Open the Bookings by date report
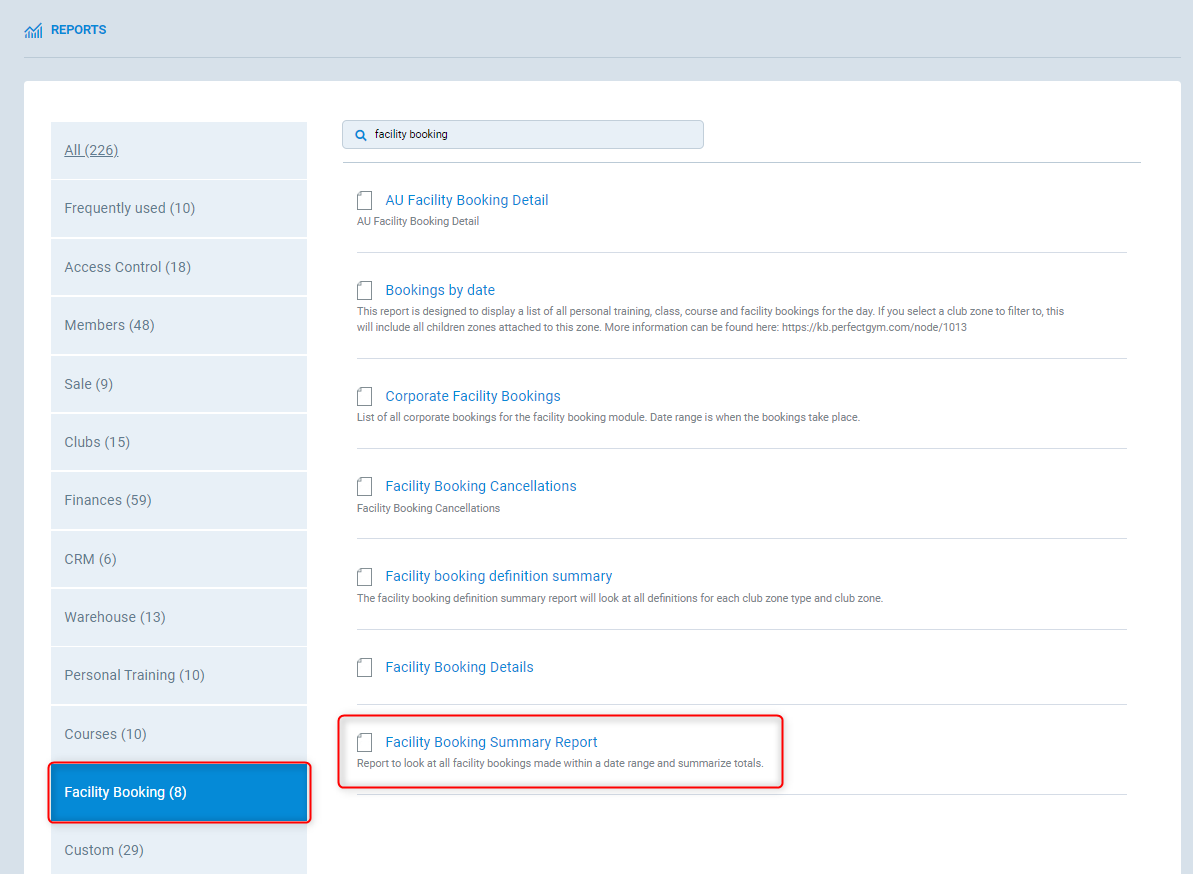Image resolution: width=1193 pixels, height=874 pixels. (x=440, y=290)
